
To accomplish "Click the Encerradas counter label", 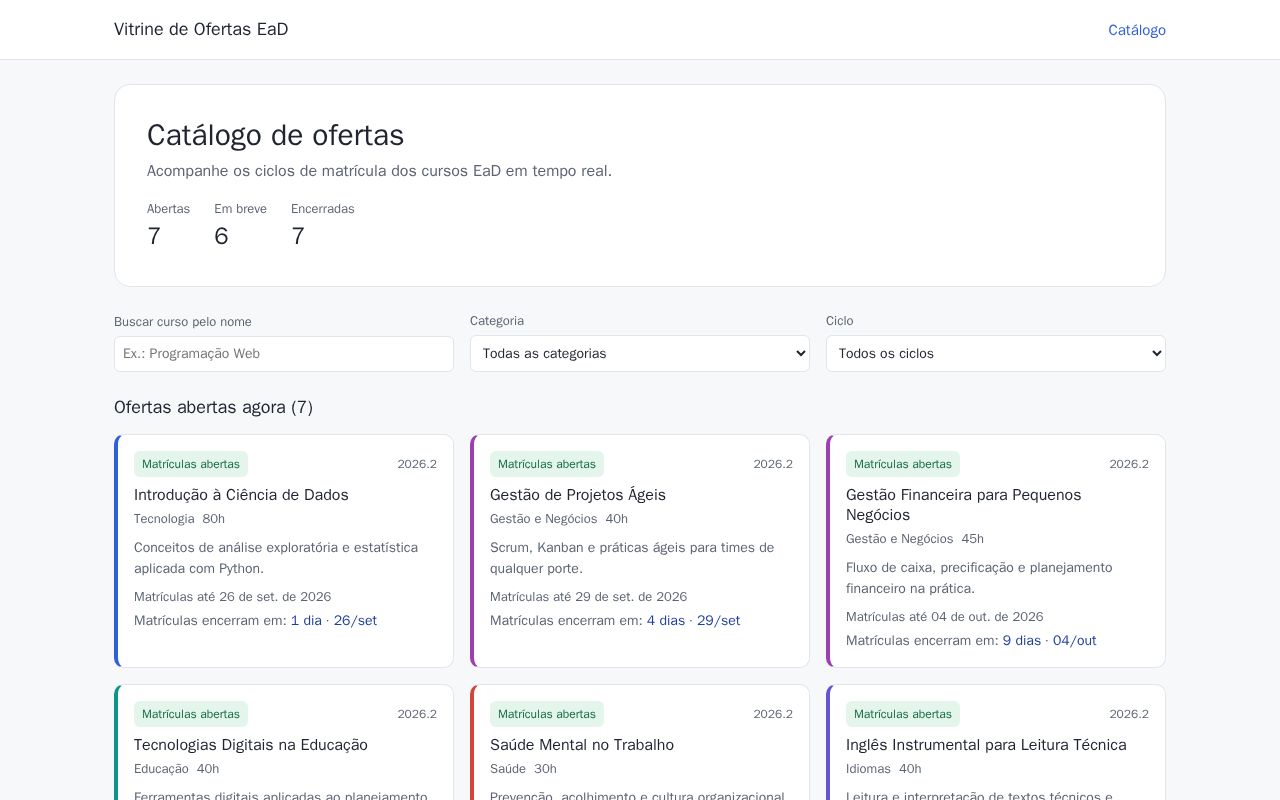I will (x=323, y=209).
